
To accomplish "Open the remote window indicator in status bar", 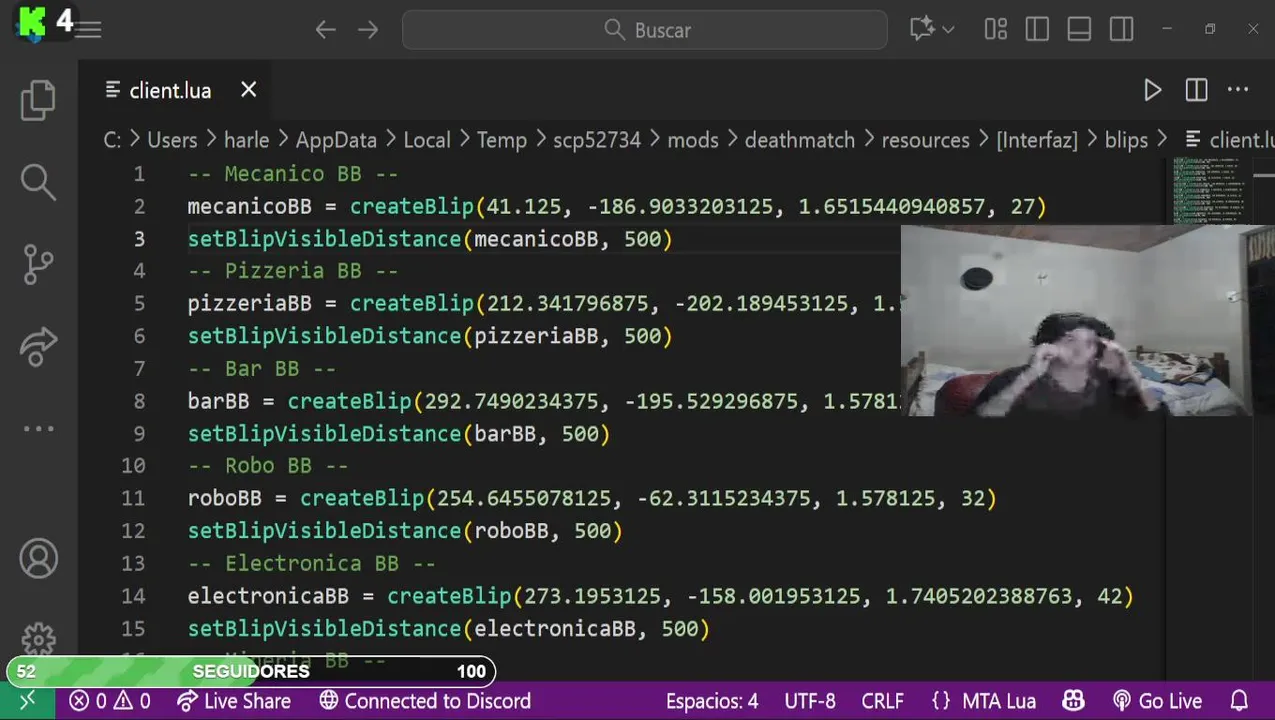I will point(28,701).
